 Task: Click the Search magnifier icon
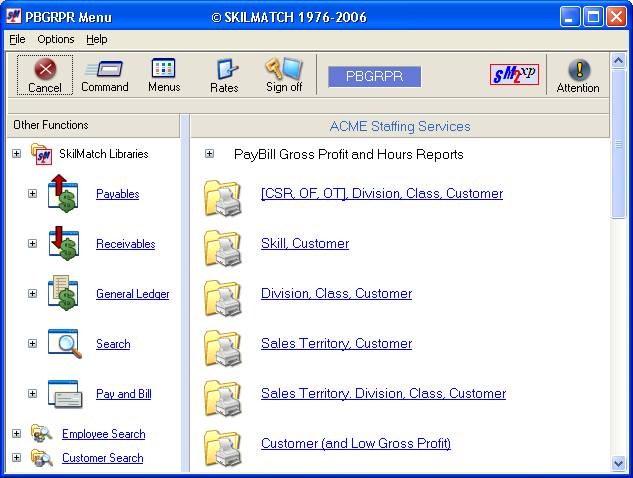coord(65,344)
